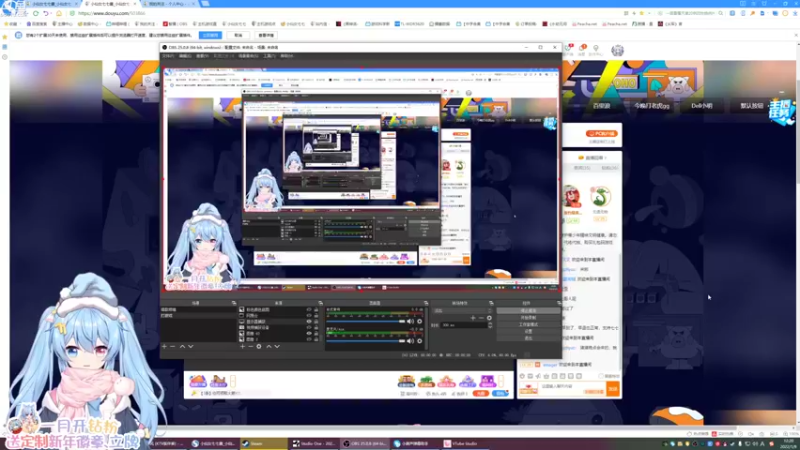Toggle checkbox beside chat toolbar icons
Image resolution: width=800 pixels, height=450 pixels.
[x=601, y=376]
